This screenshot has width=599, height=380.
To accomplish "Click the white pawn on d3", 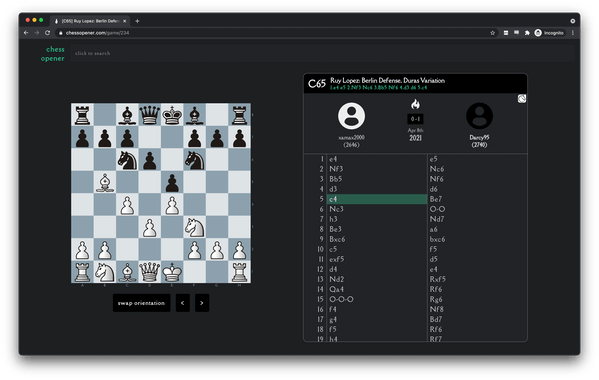I will 150,227.
